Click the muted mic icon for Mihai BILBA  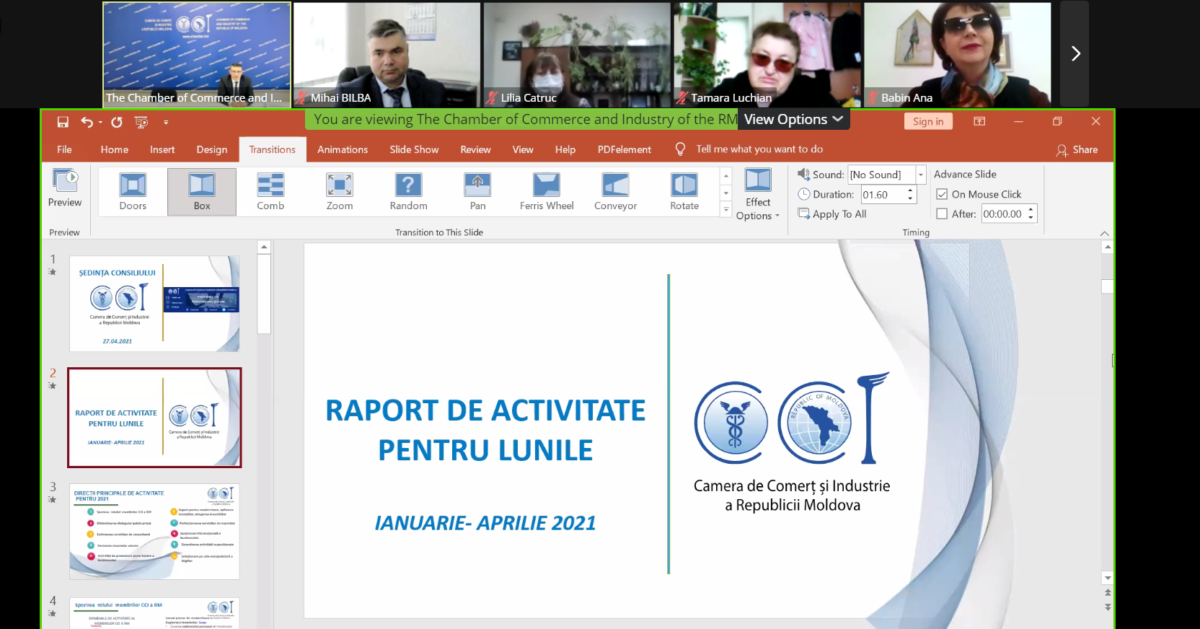coord(299,98)
